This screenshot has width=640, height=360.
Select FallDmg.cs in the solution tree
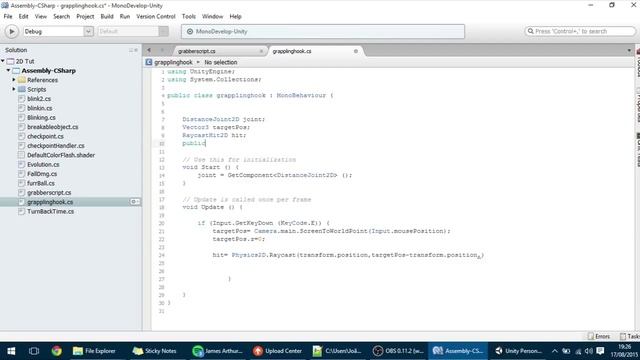[x=42, y=174]
